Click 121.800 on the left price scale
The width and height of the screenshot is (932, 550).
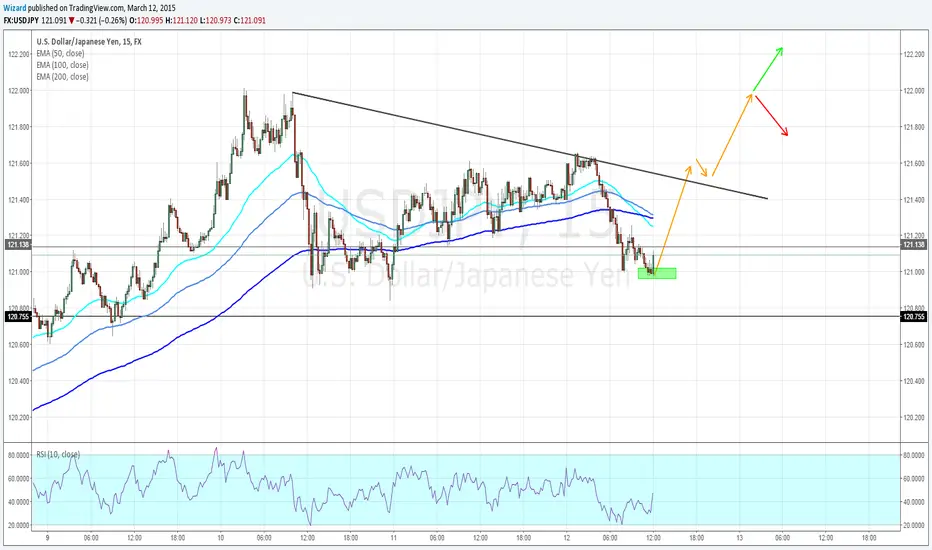[19, 127]
